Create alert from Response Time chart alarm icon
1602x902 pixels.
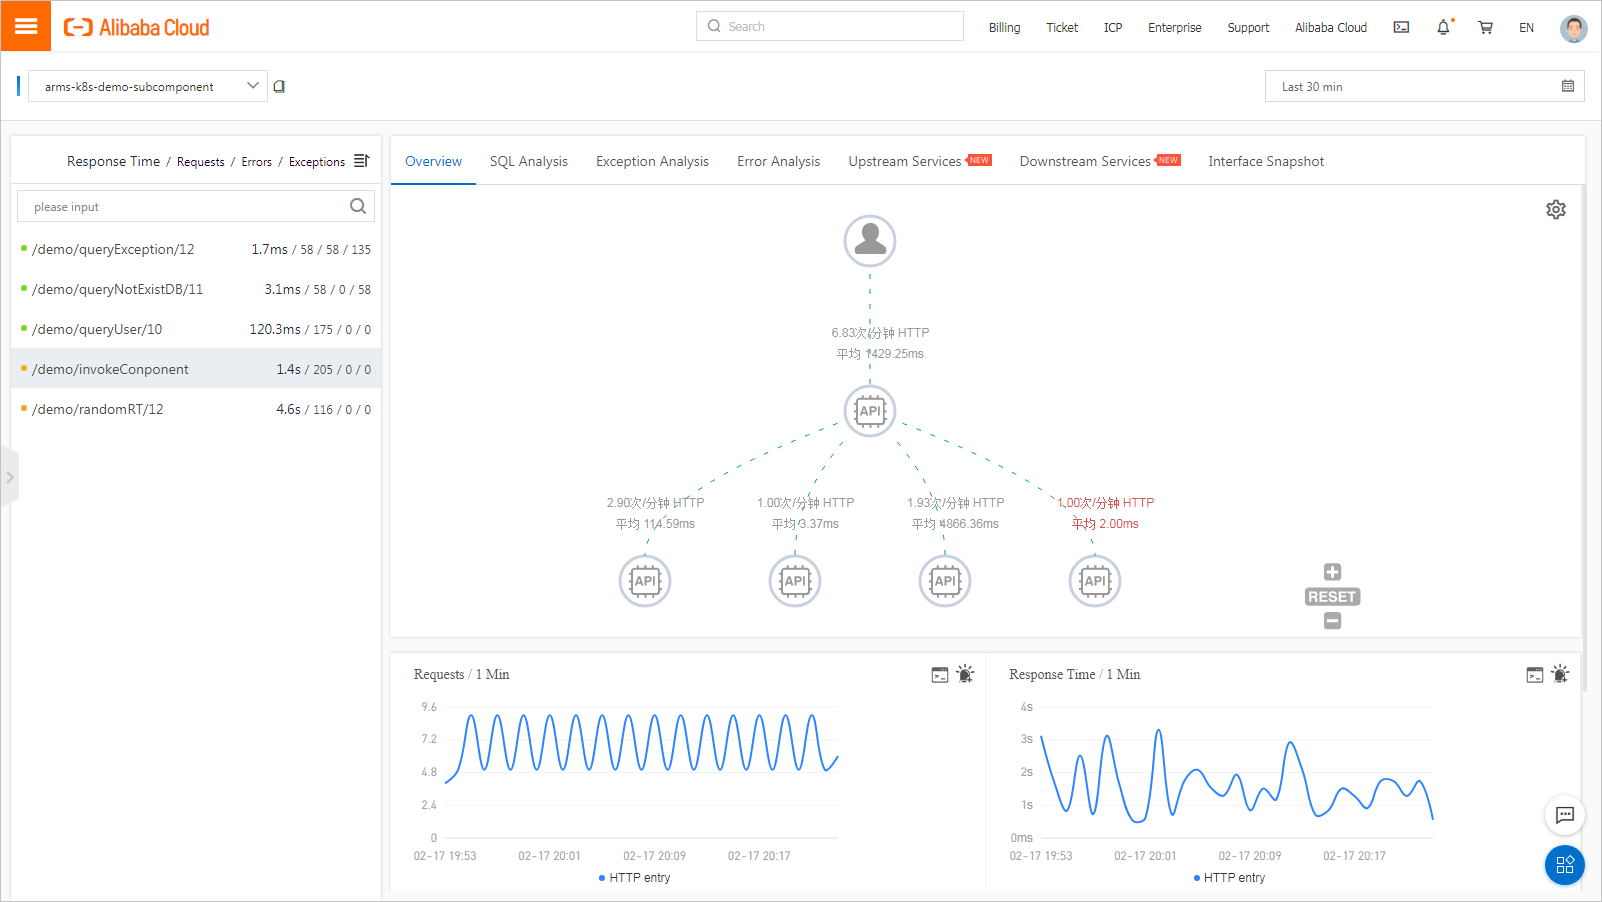click(1560, 674)
